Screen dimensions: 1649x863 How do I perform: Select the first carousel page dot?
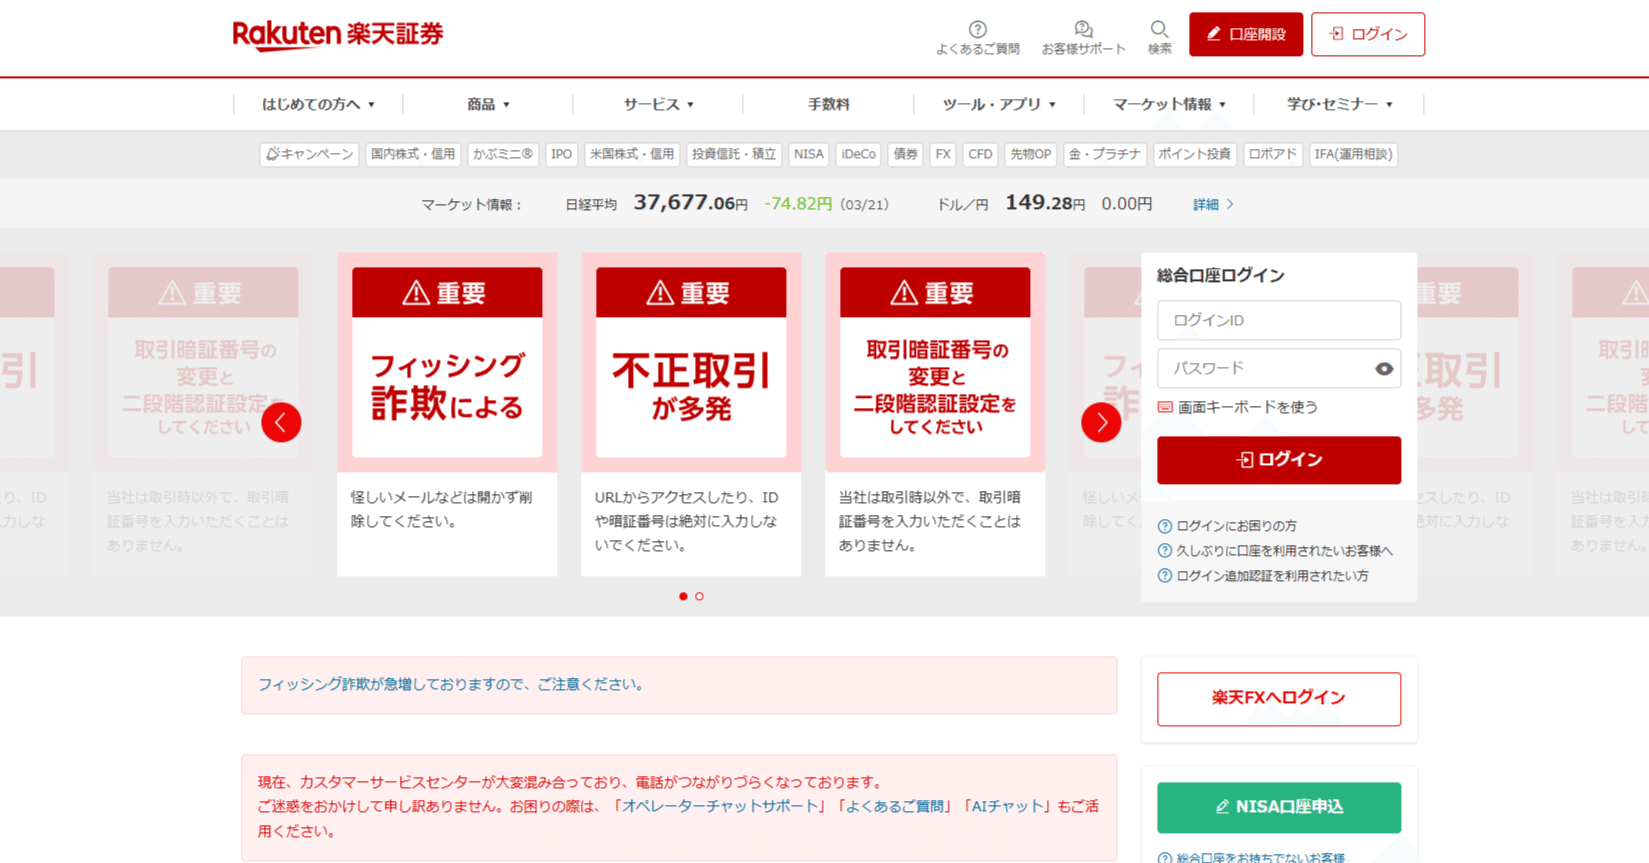[683, 596]
